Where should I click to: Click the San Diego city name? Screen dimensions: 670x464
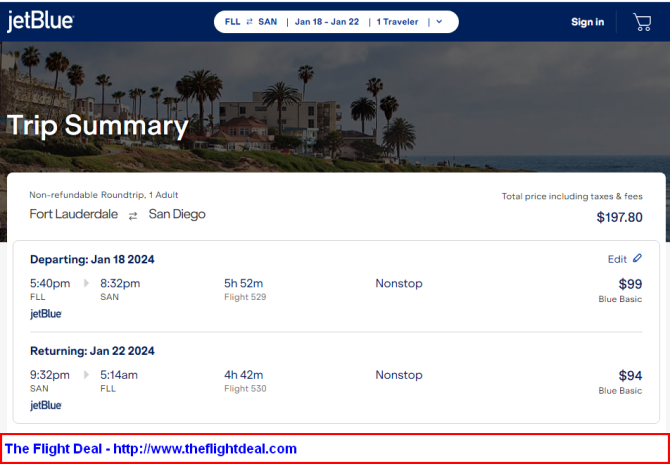[x=177, y=214]
